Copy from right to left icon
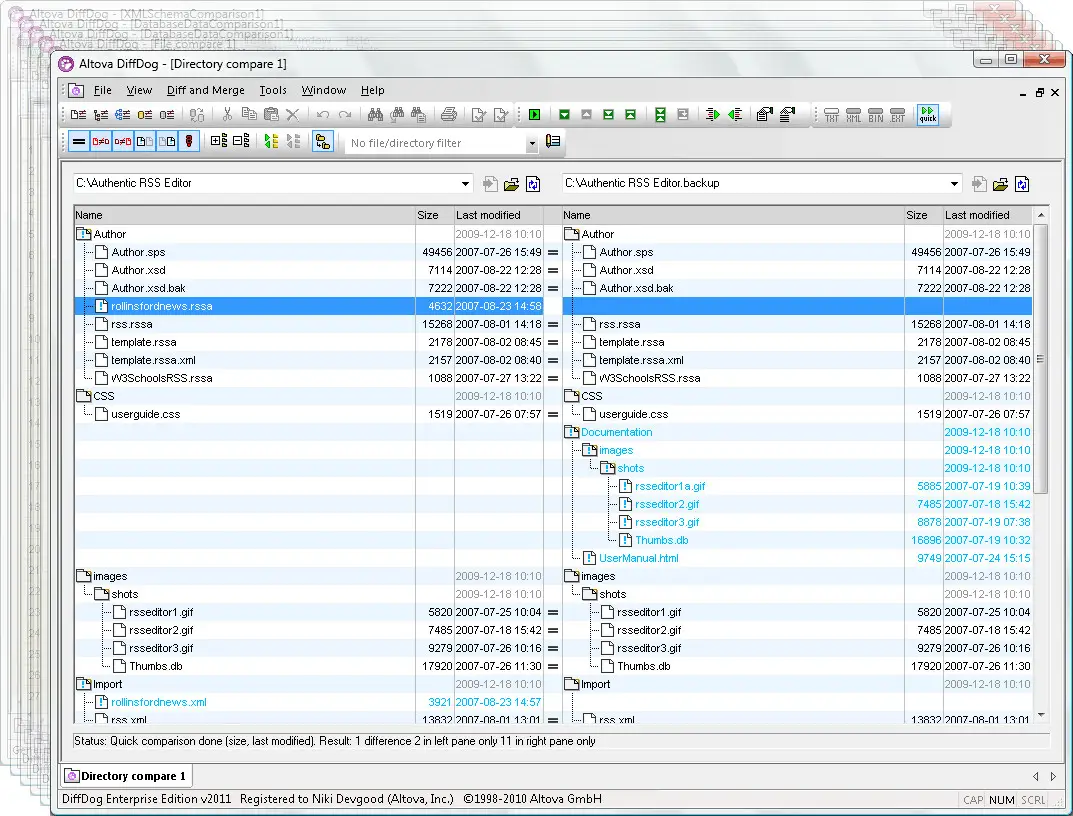The height and width of the screenshot is (816, 1073). pos(734,114)
